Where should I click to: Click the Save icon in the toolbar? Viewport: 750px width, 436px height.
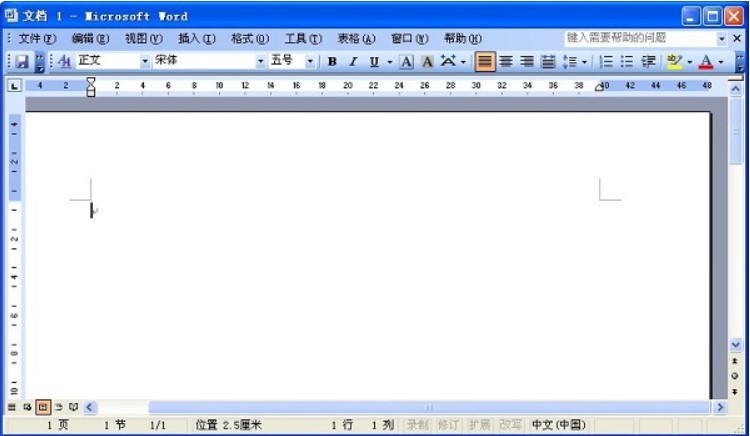click(x=22, y=61)
